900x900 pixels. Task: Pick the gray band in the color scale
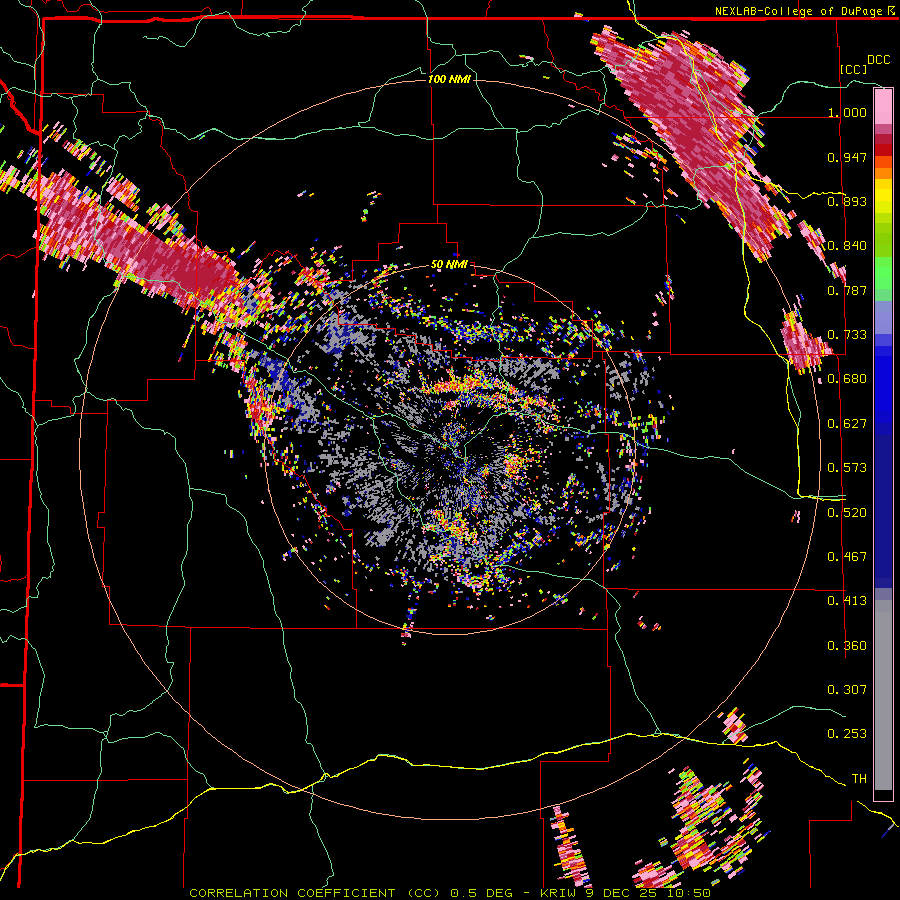tap(883, 695)
